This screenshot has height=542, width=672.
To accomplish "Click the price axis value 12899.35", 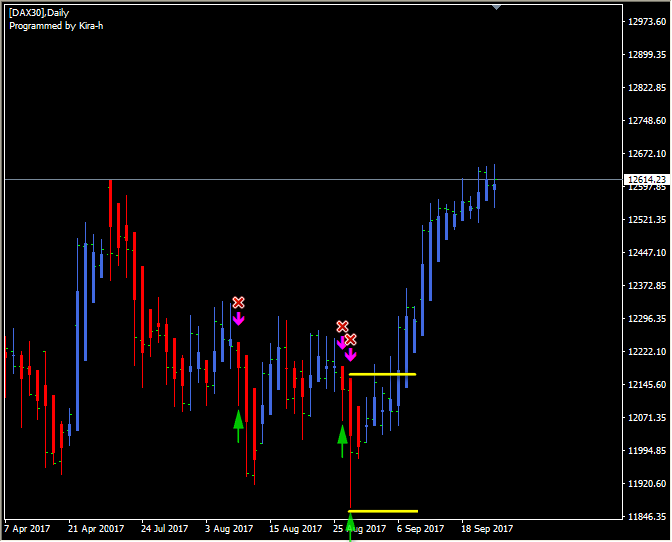I will click(x=647, y=55).
